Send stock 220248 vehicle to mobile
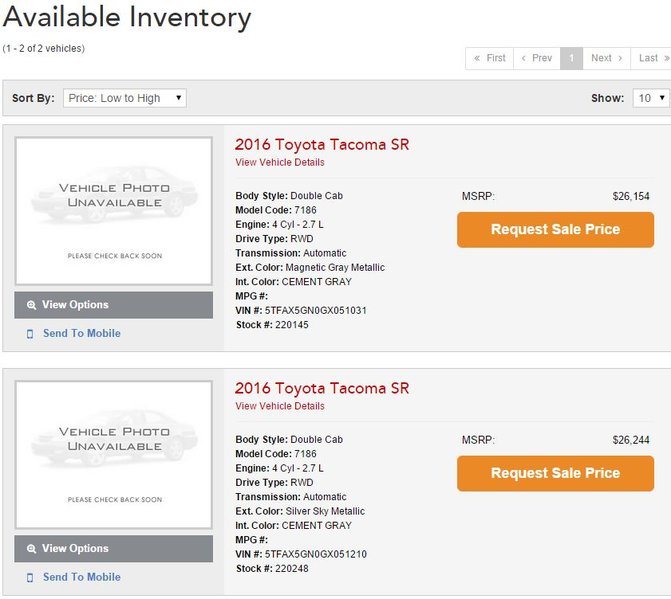This screenshot has height=599, width=671. [x=81, y=577]
